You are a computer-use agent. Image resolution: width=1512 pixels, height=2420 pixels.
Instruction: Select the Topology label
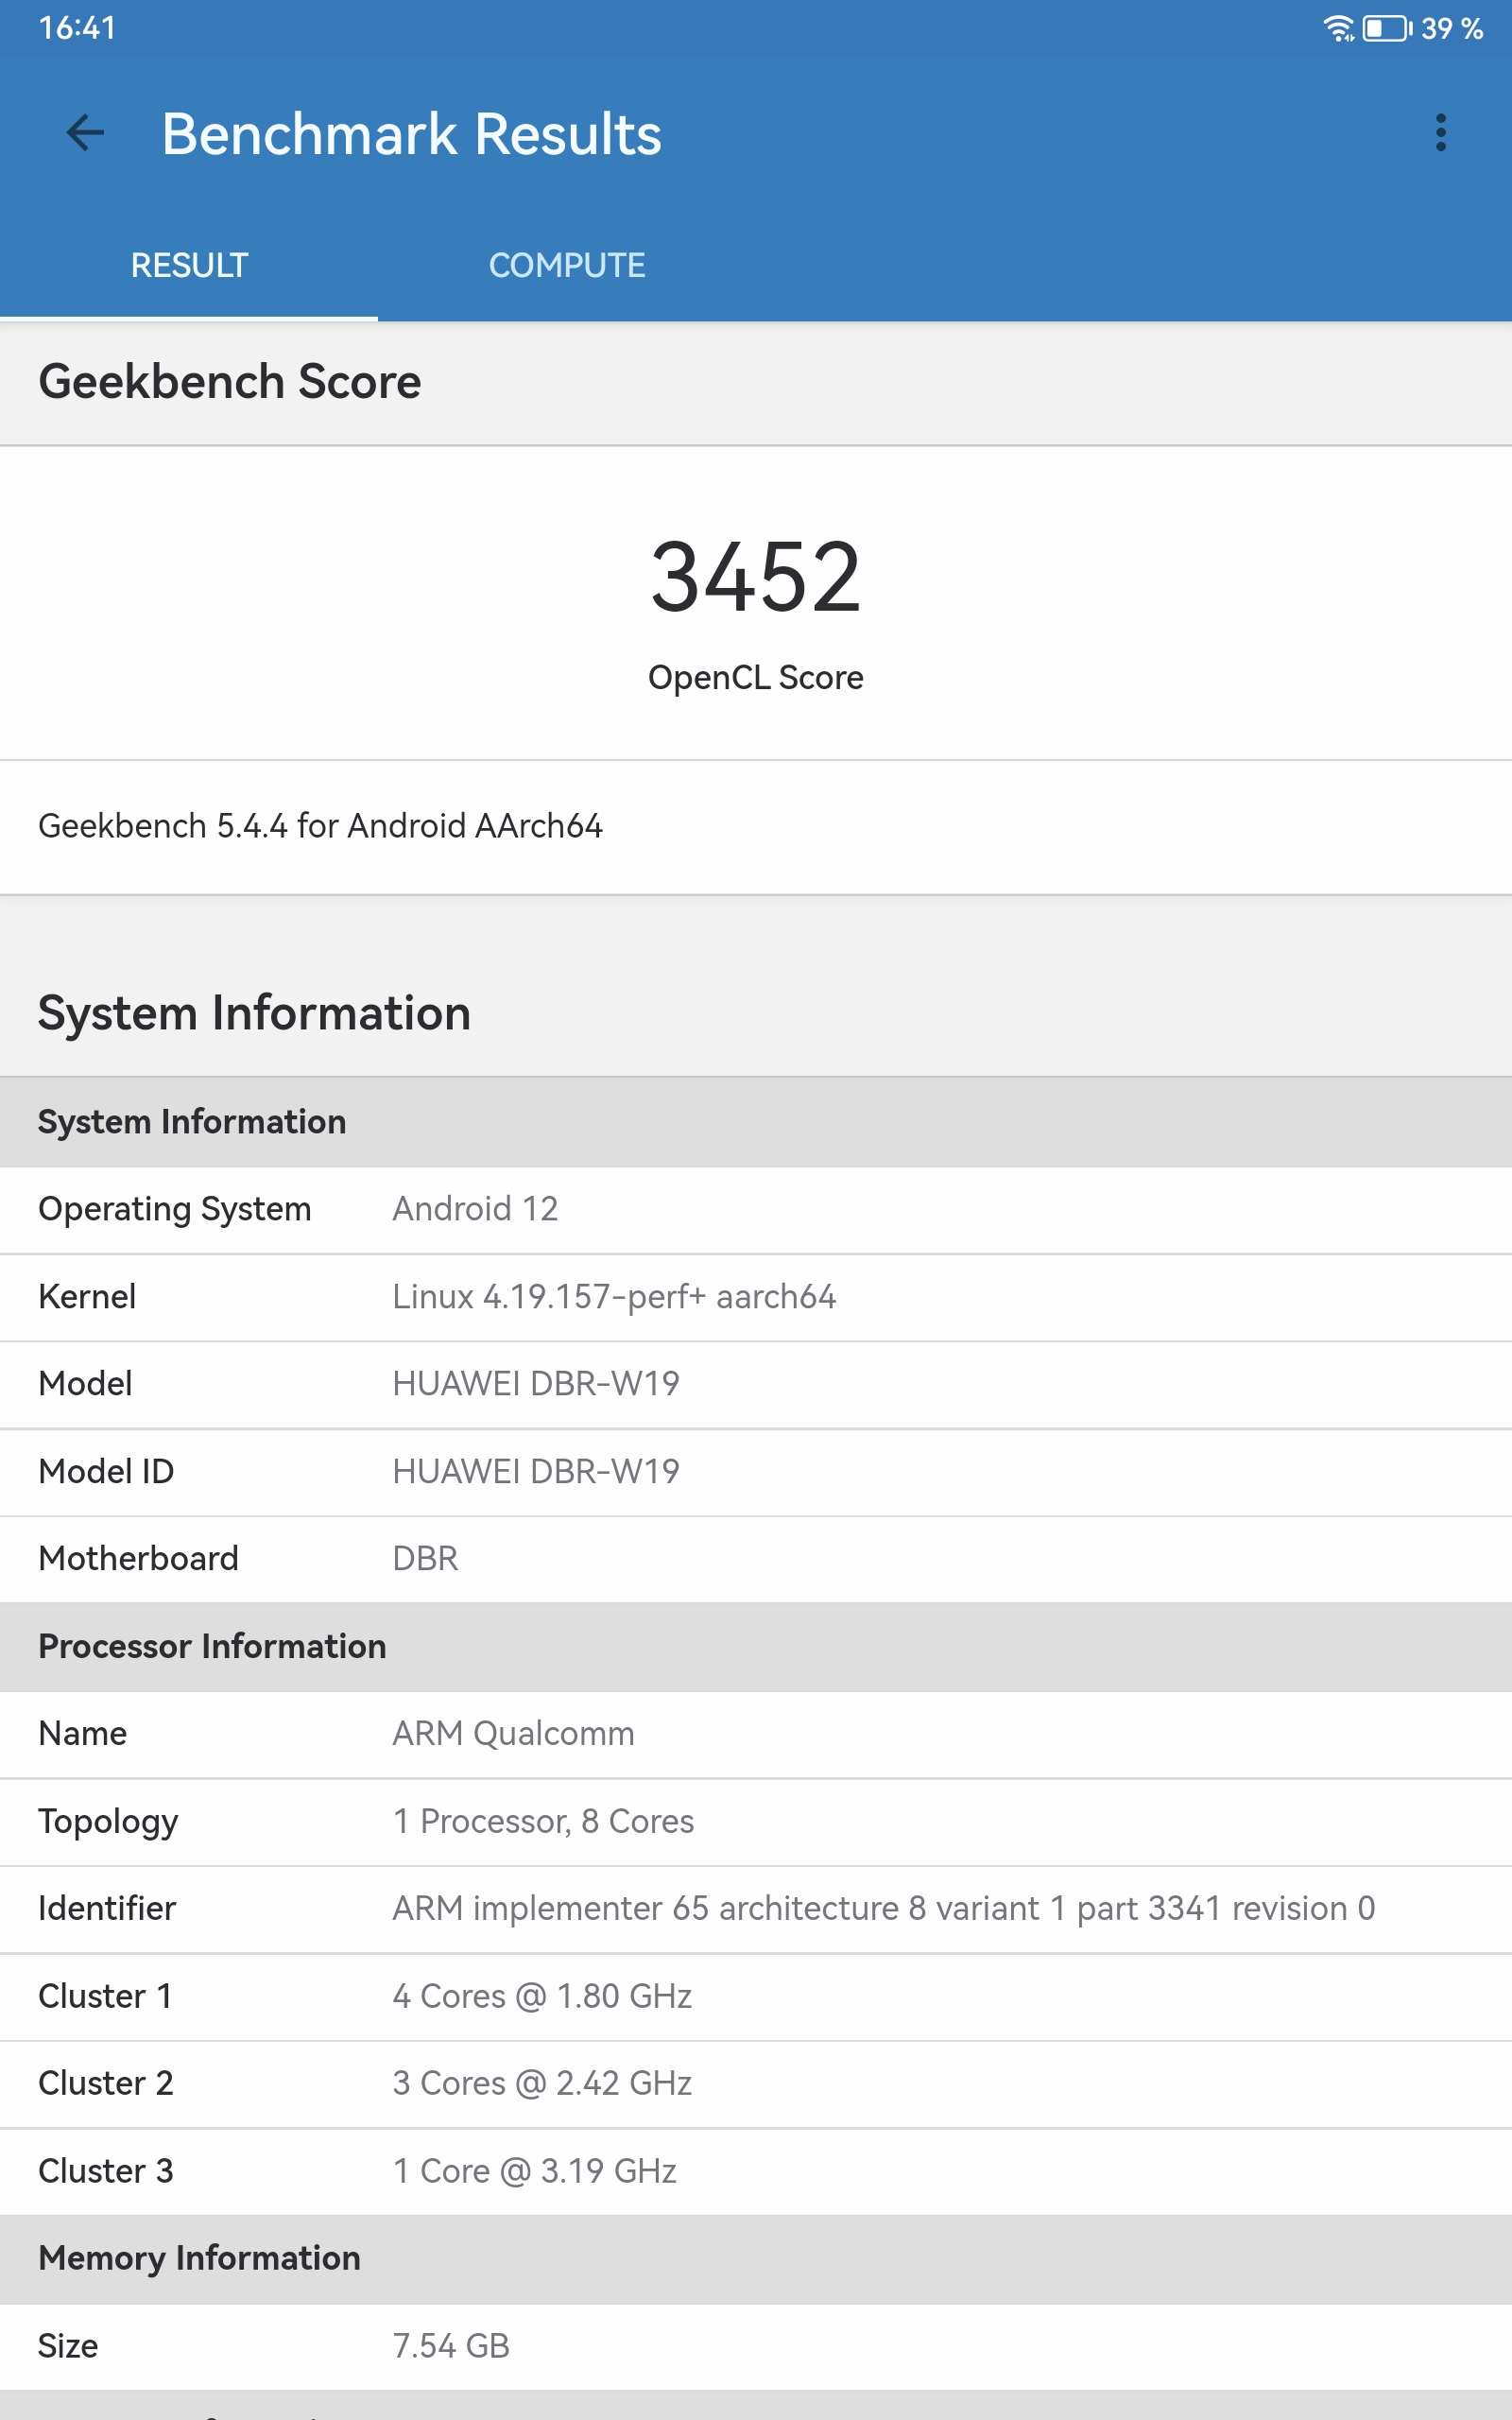click(x=108, y=1822)
